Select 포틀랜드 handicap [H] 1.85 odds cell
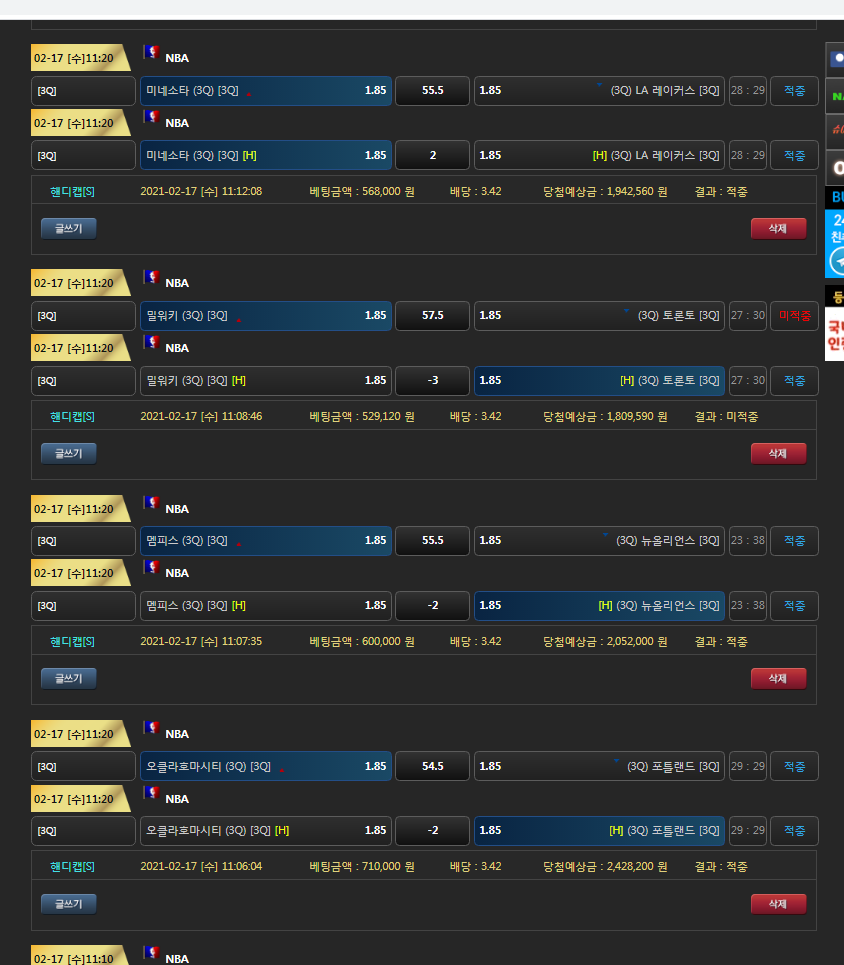 [598, 830]
